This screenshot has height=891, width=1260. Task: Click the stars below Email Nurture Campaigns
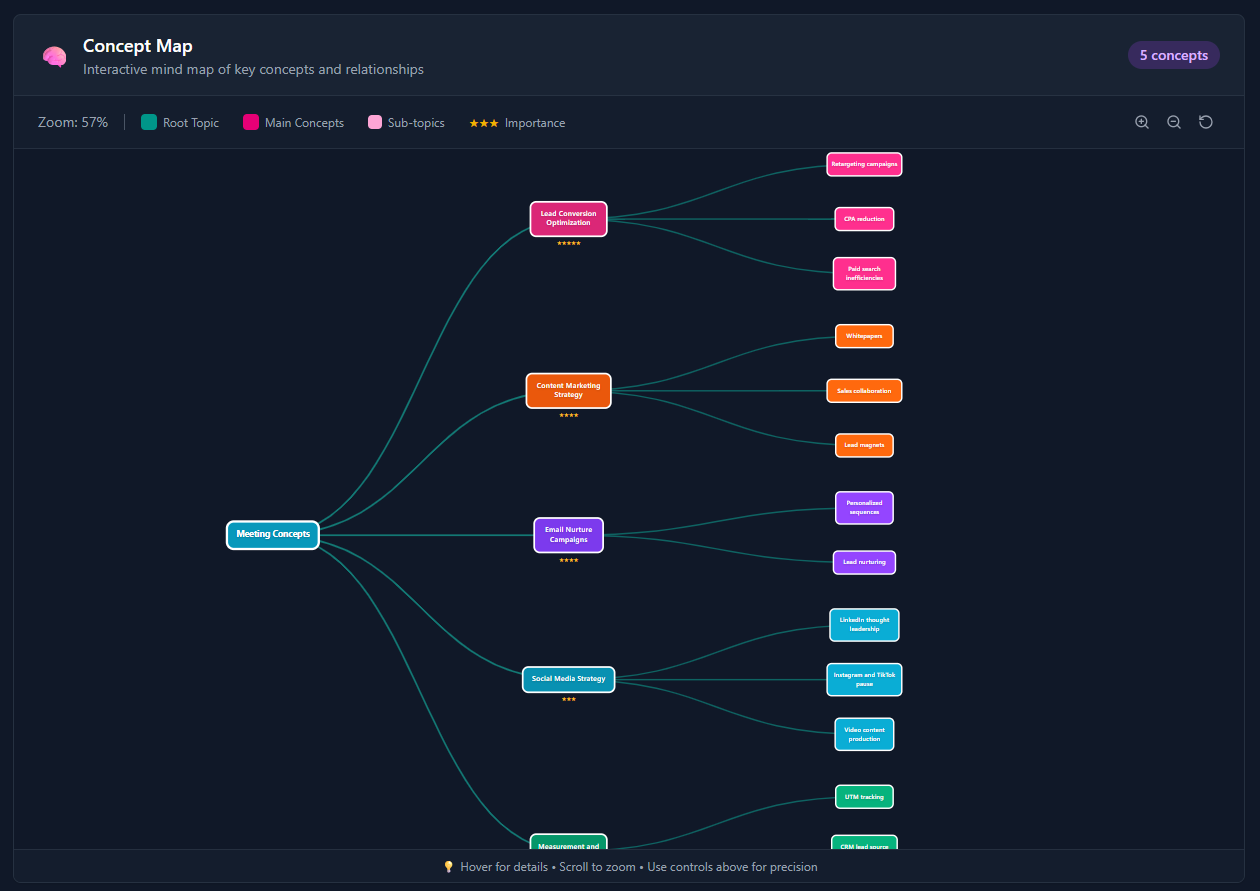pos(568,560)
